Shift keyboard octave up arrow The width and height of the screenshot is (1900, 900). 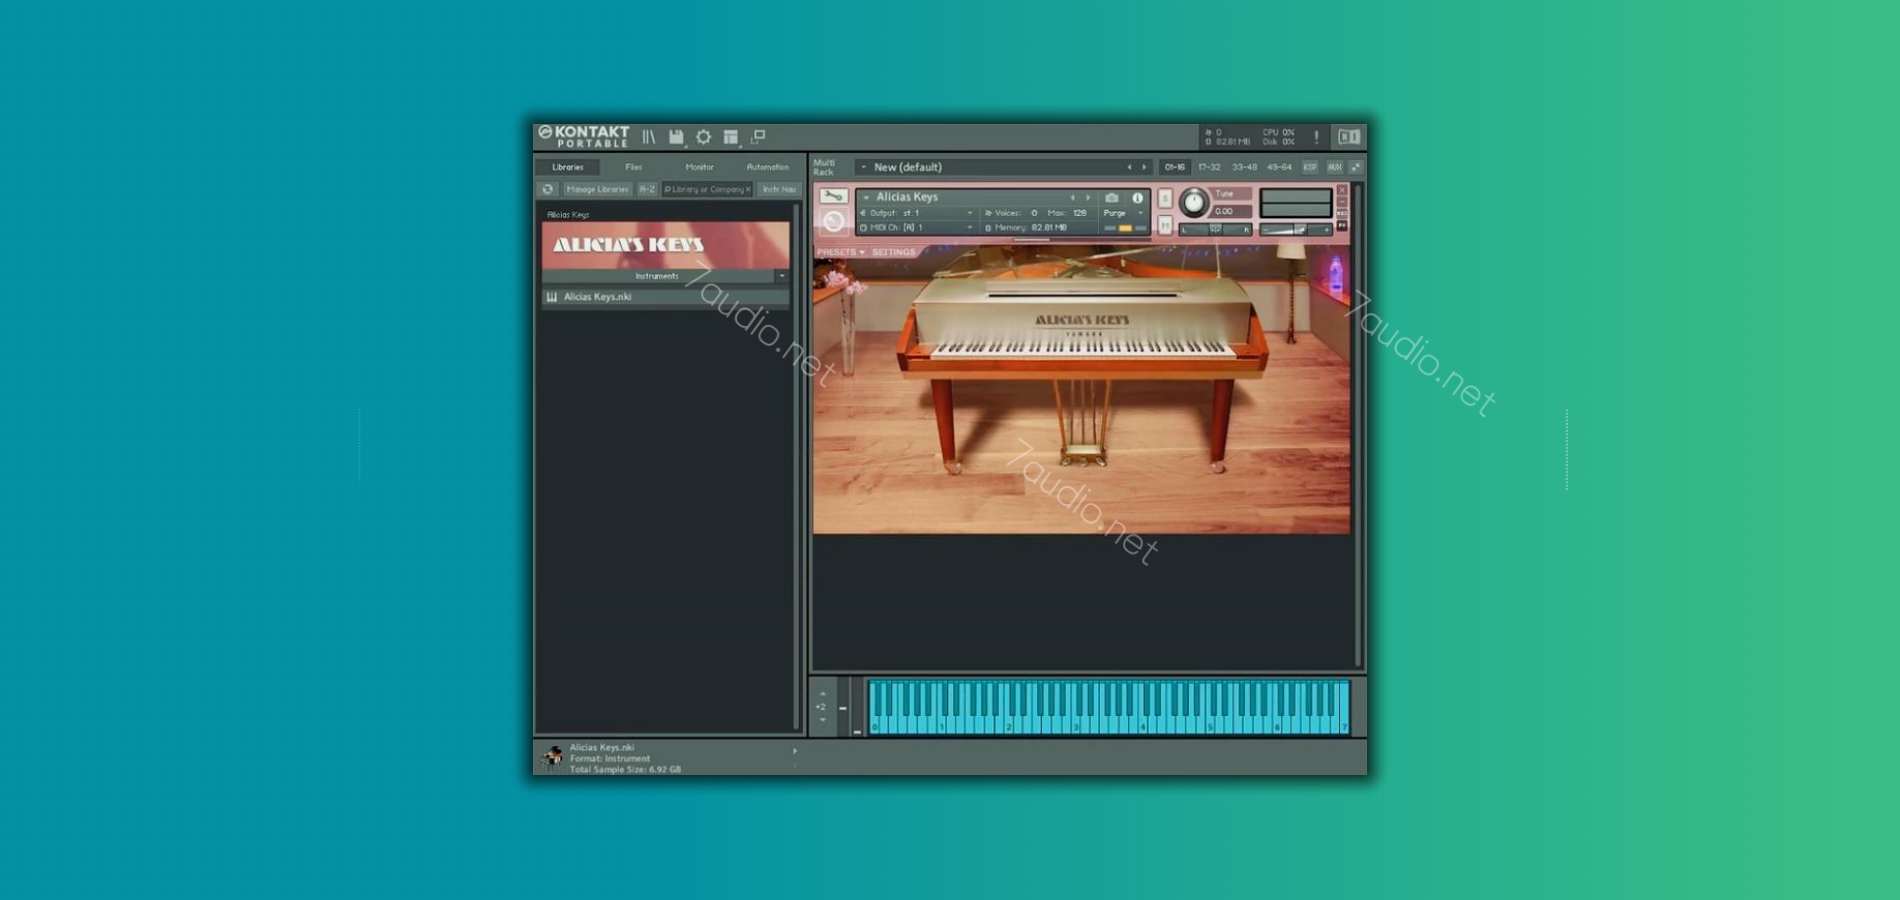(x=823, y=694)
